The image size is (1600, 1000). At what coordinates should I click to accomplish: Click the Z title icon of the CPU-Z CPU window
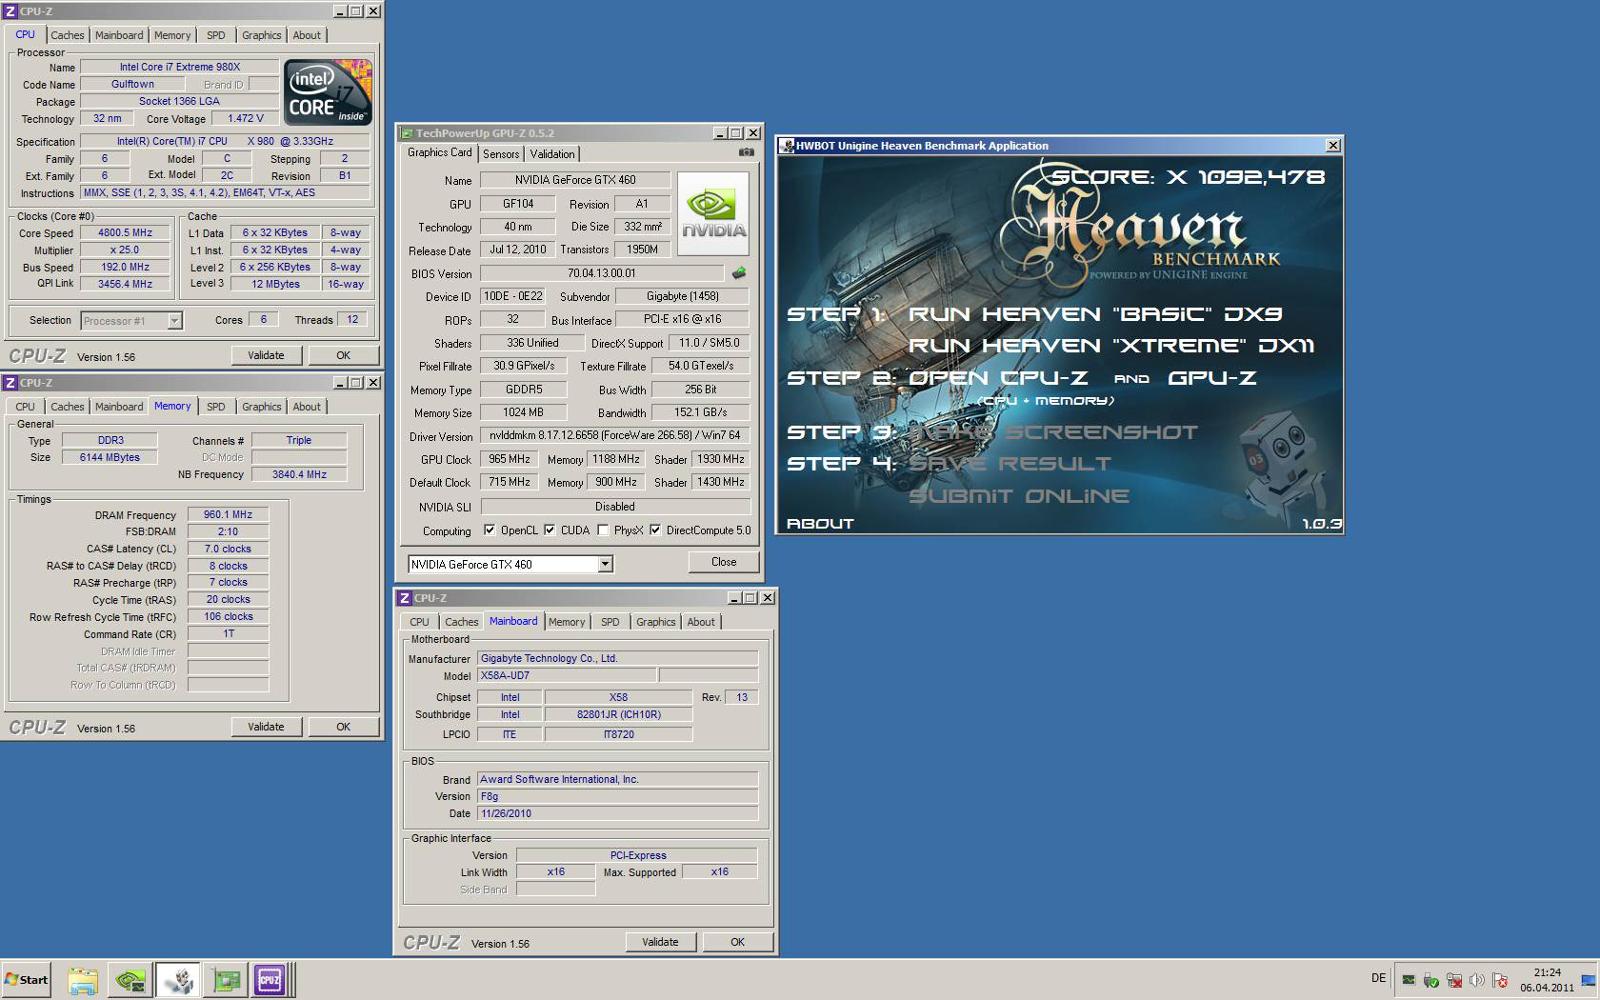pos(10,12)
